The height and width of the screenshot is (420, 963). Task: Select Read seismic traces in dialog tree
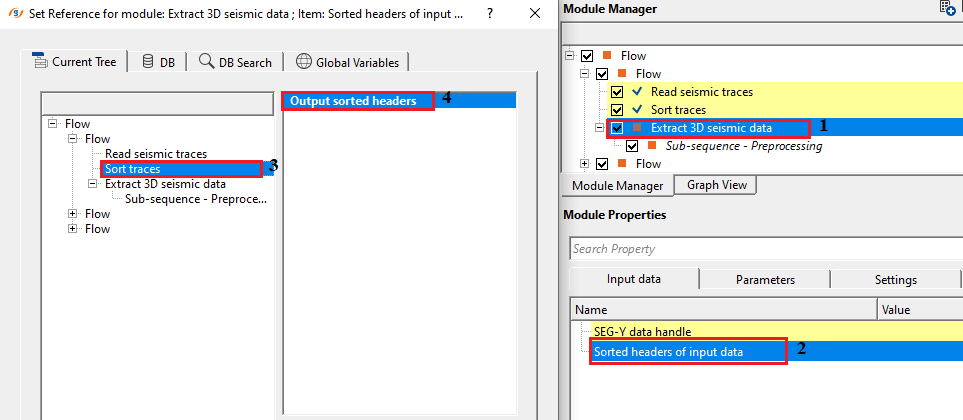click(x=156, y=154)
